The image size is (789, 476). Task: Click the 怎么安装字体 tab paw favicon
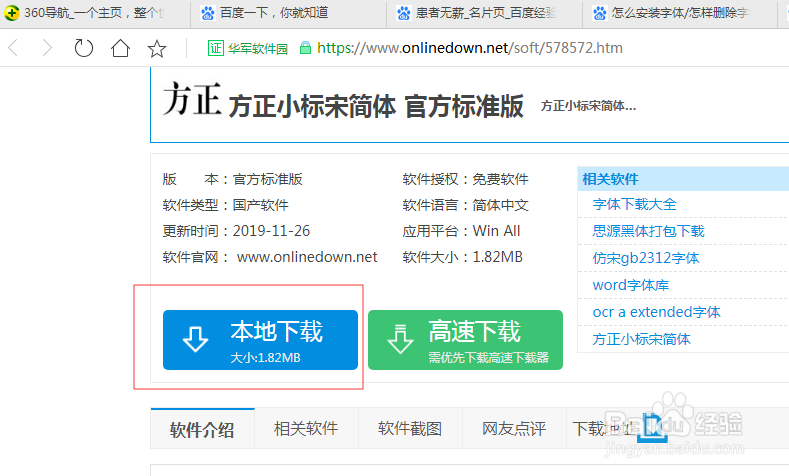click(x=599, y=13)
